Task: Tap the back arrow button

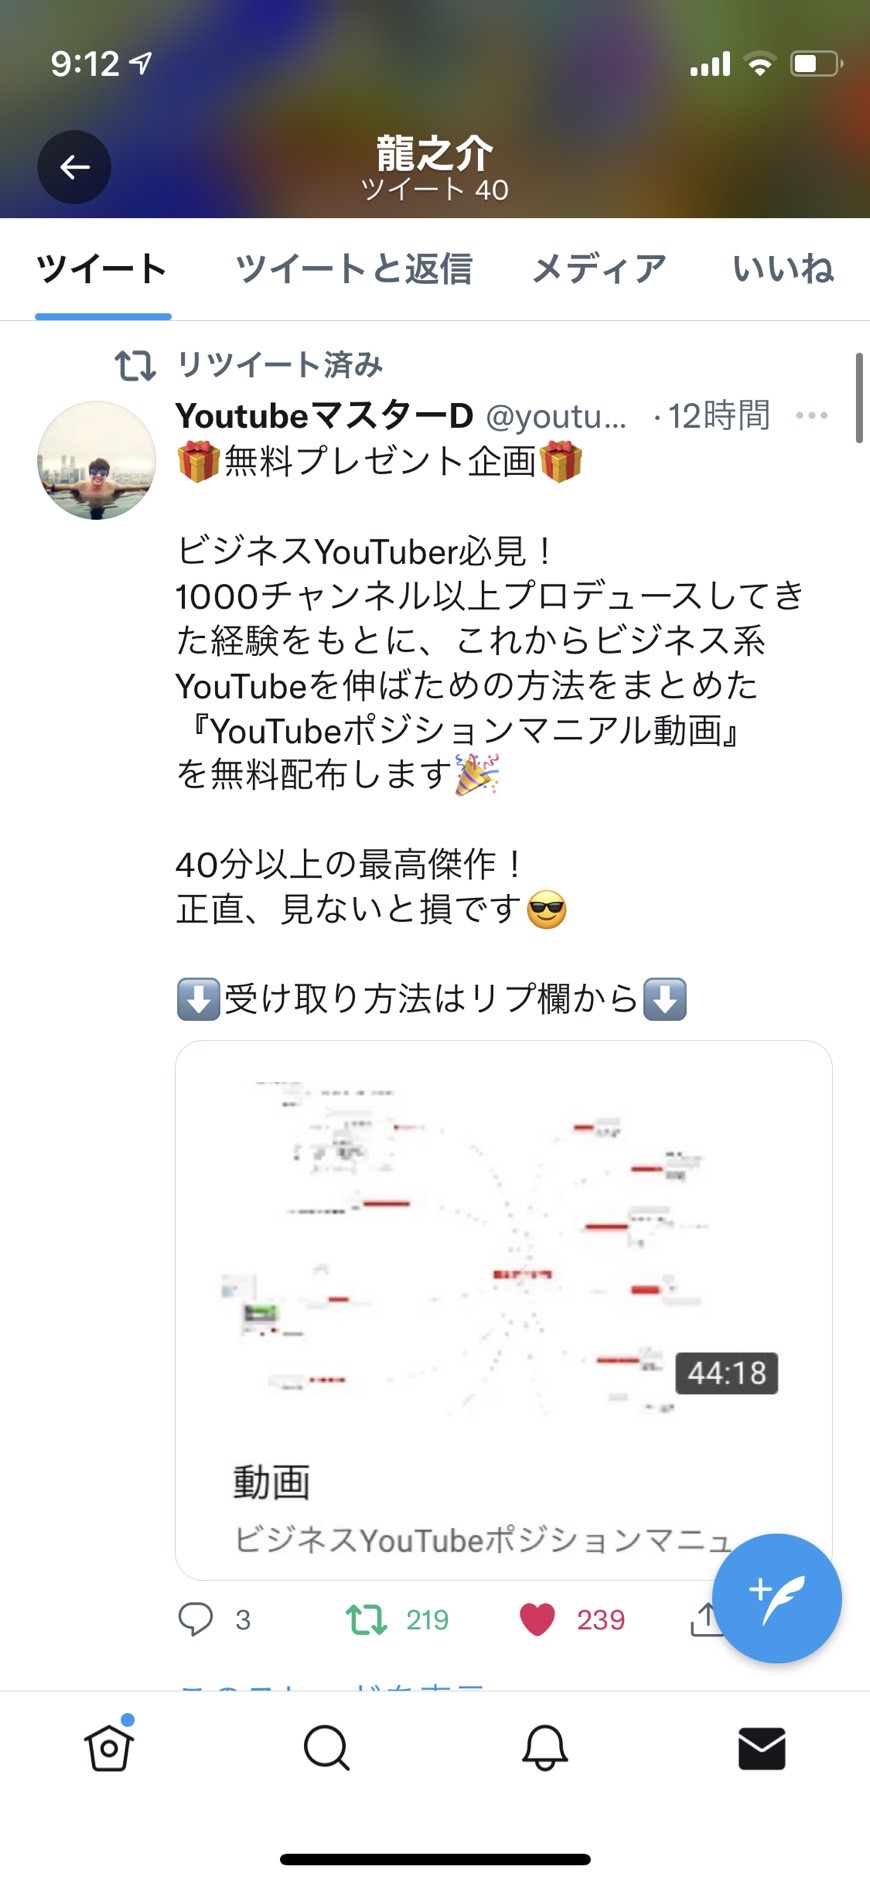Action: point(74,167)
